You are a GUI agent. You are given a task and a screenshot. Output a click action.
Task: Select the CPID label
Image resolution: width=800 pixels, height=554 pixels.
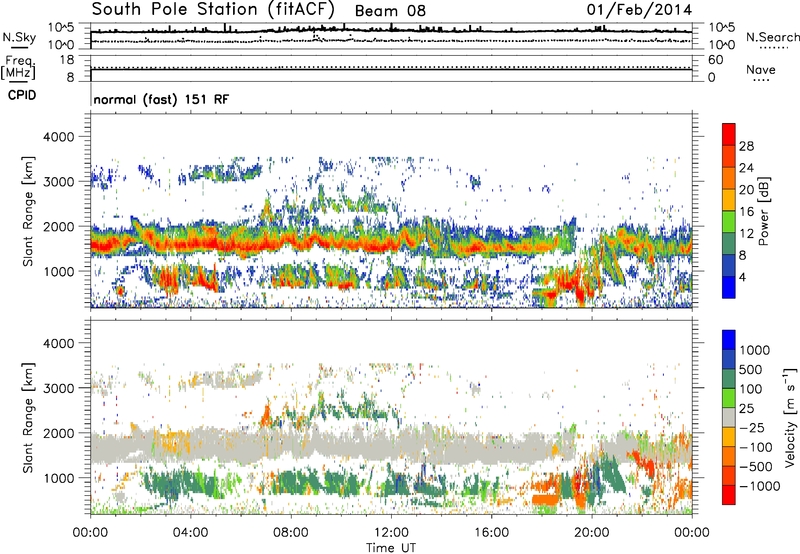coord(22,95)
